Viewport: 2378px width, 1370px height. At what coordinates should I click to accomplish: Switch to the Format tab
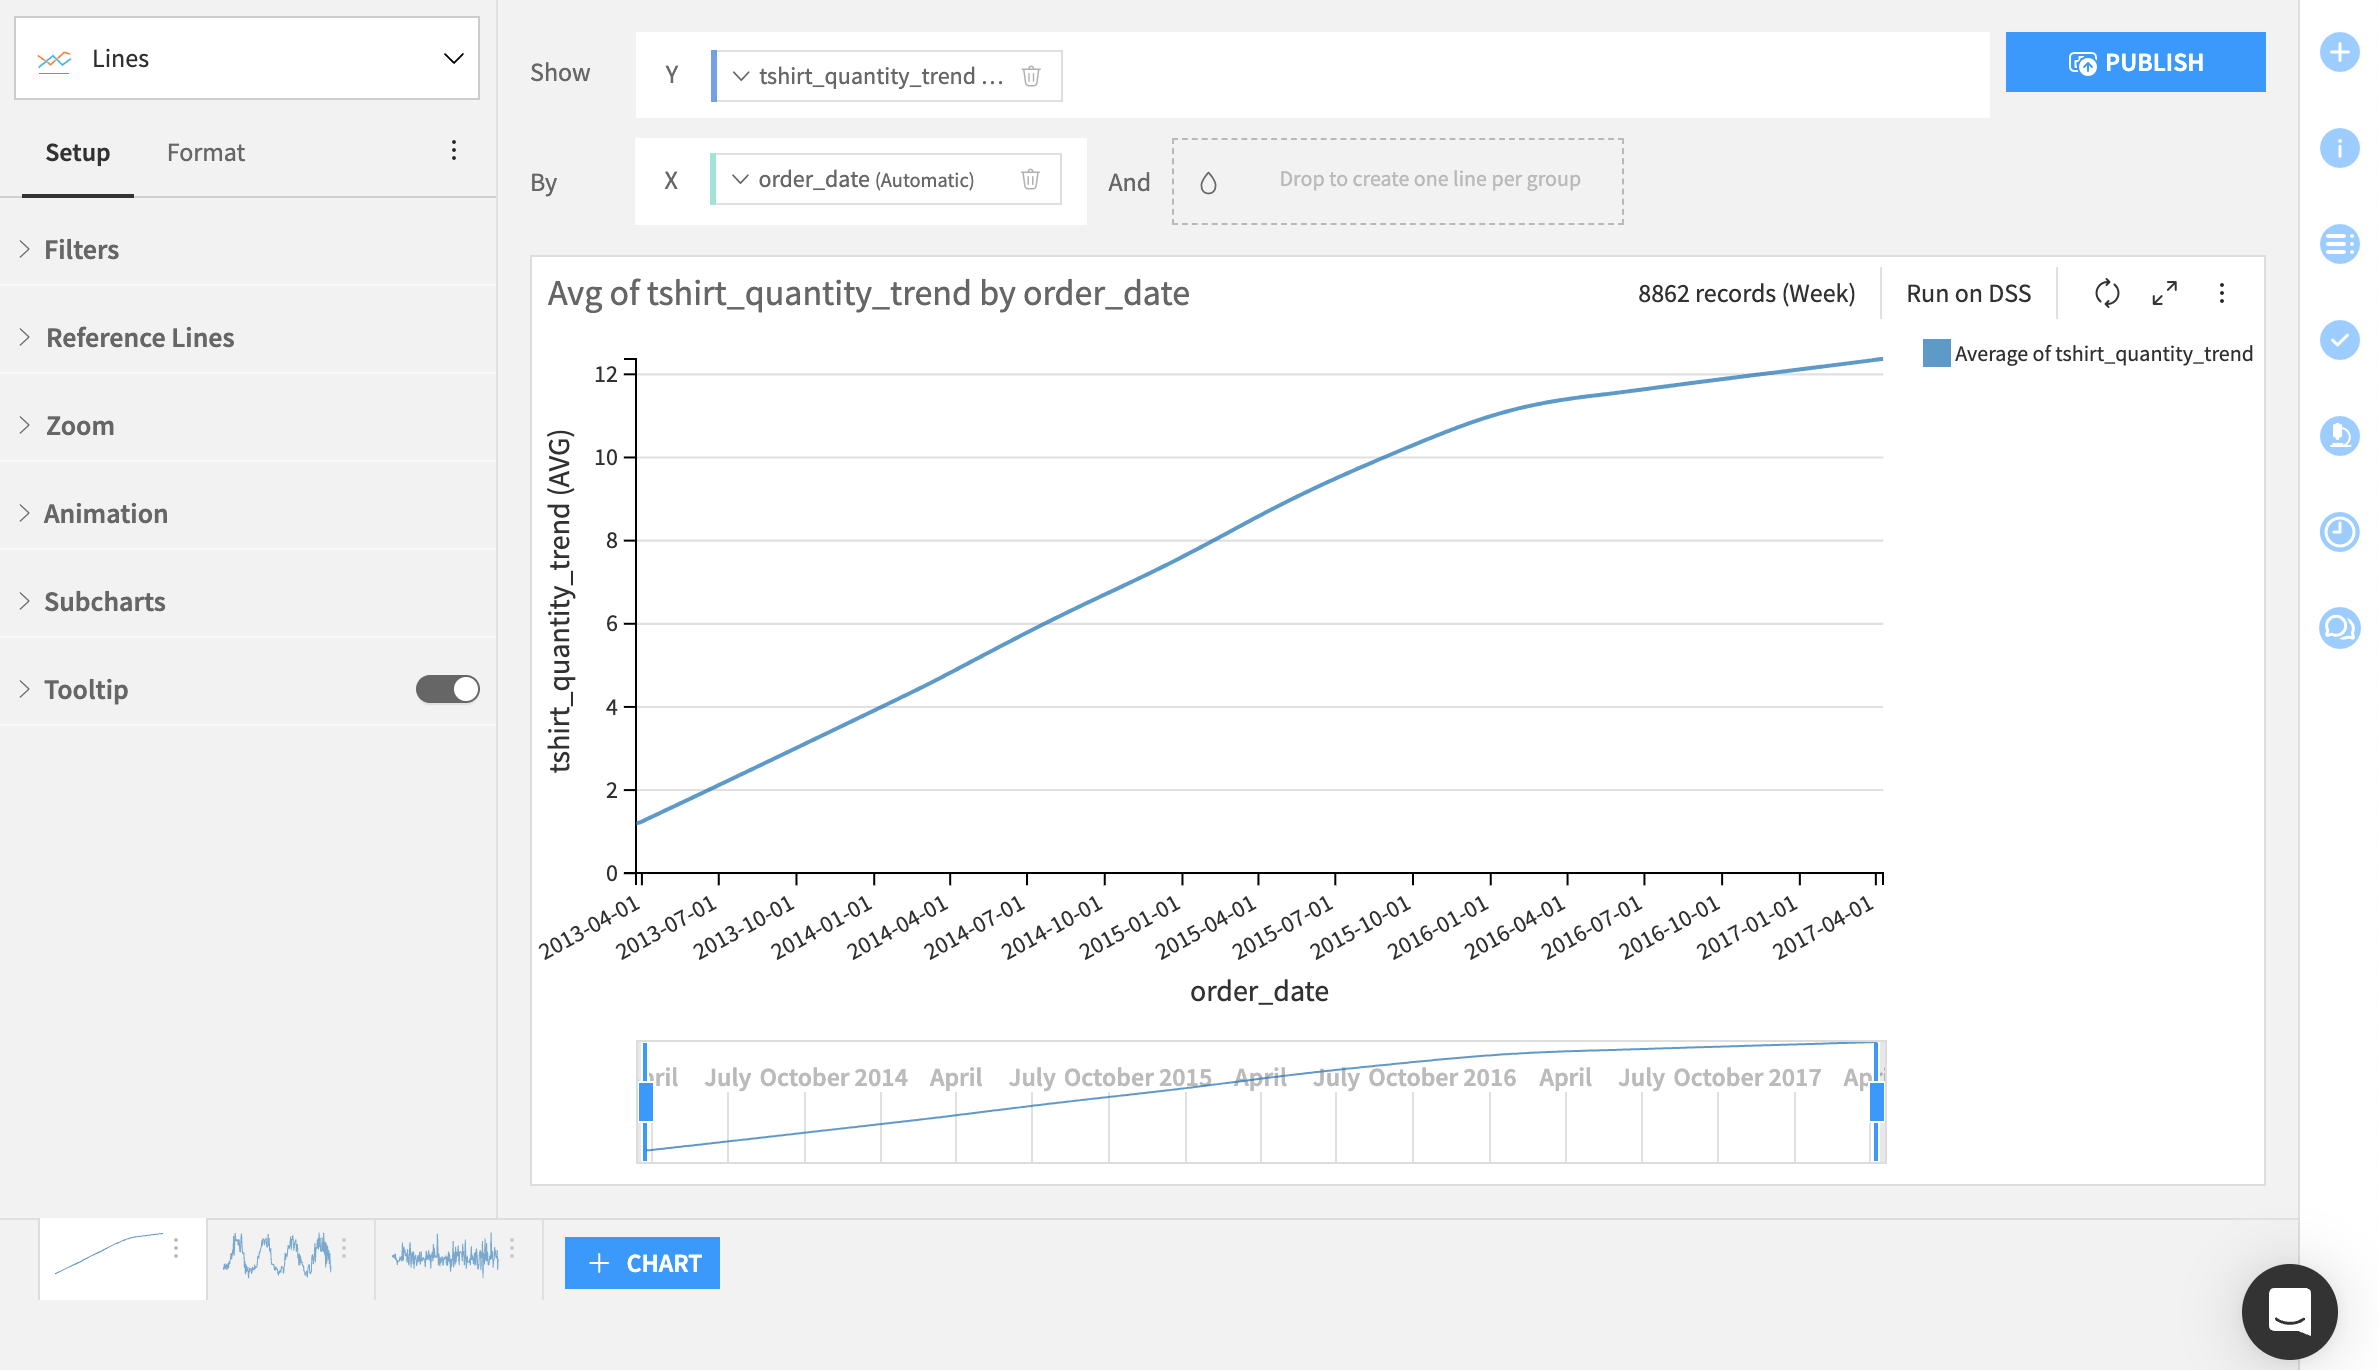coord(205,152)
